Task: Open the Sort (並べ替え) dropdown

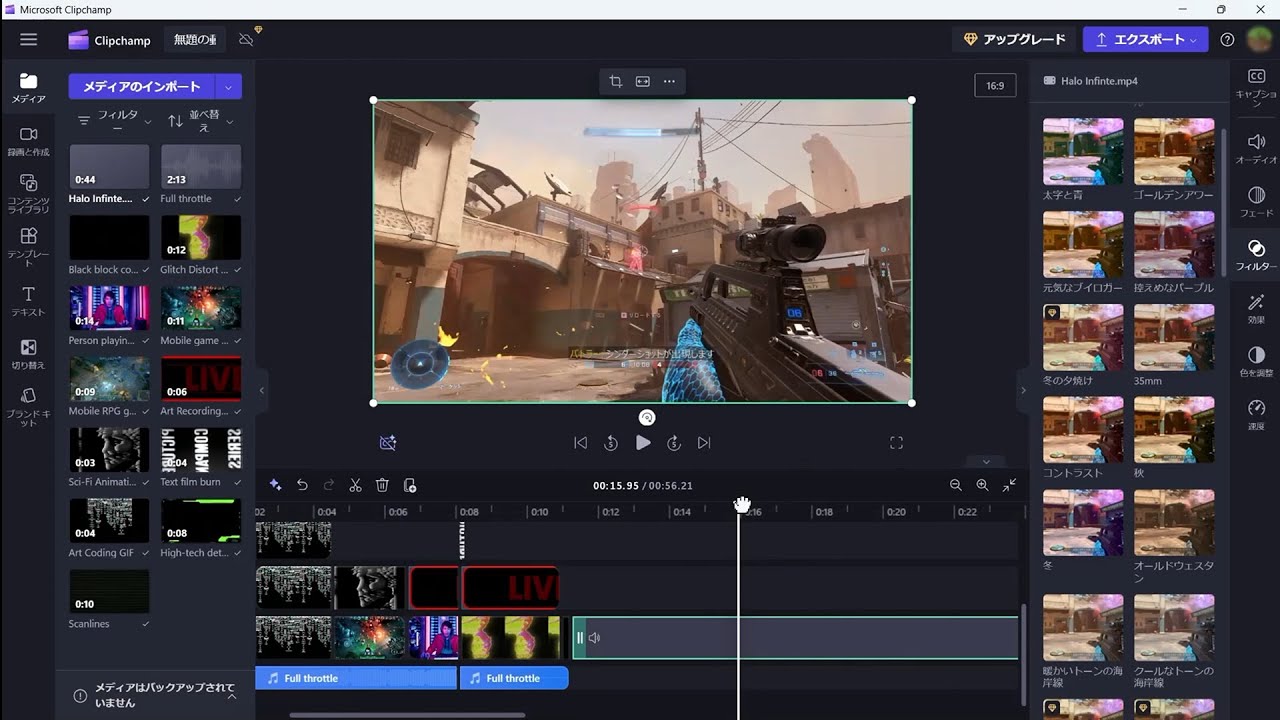Action: (x=200, y=121)
